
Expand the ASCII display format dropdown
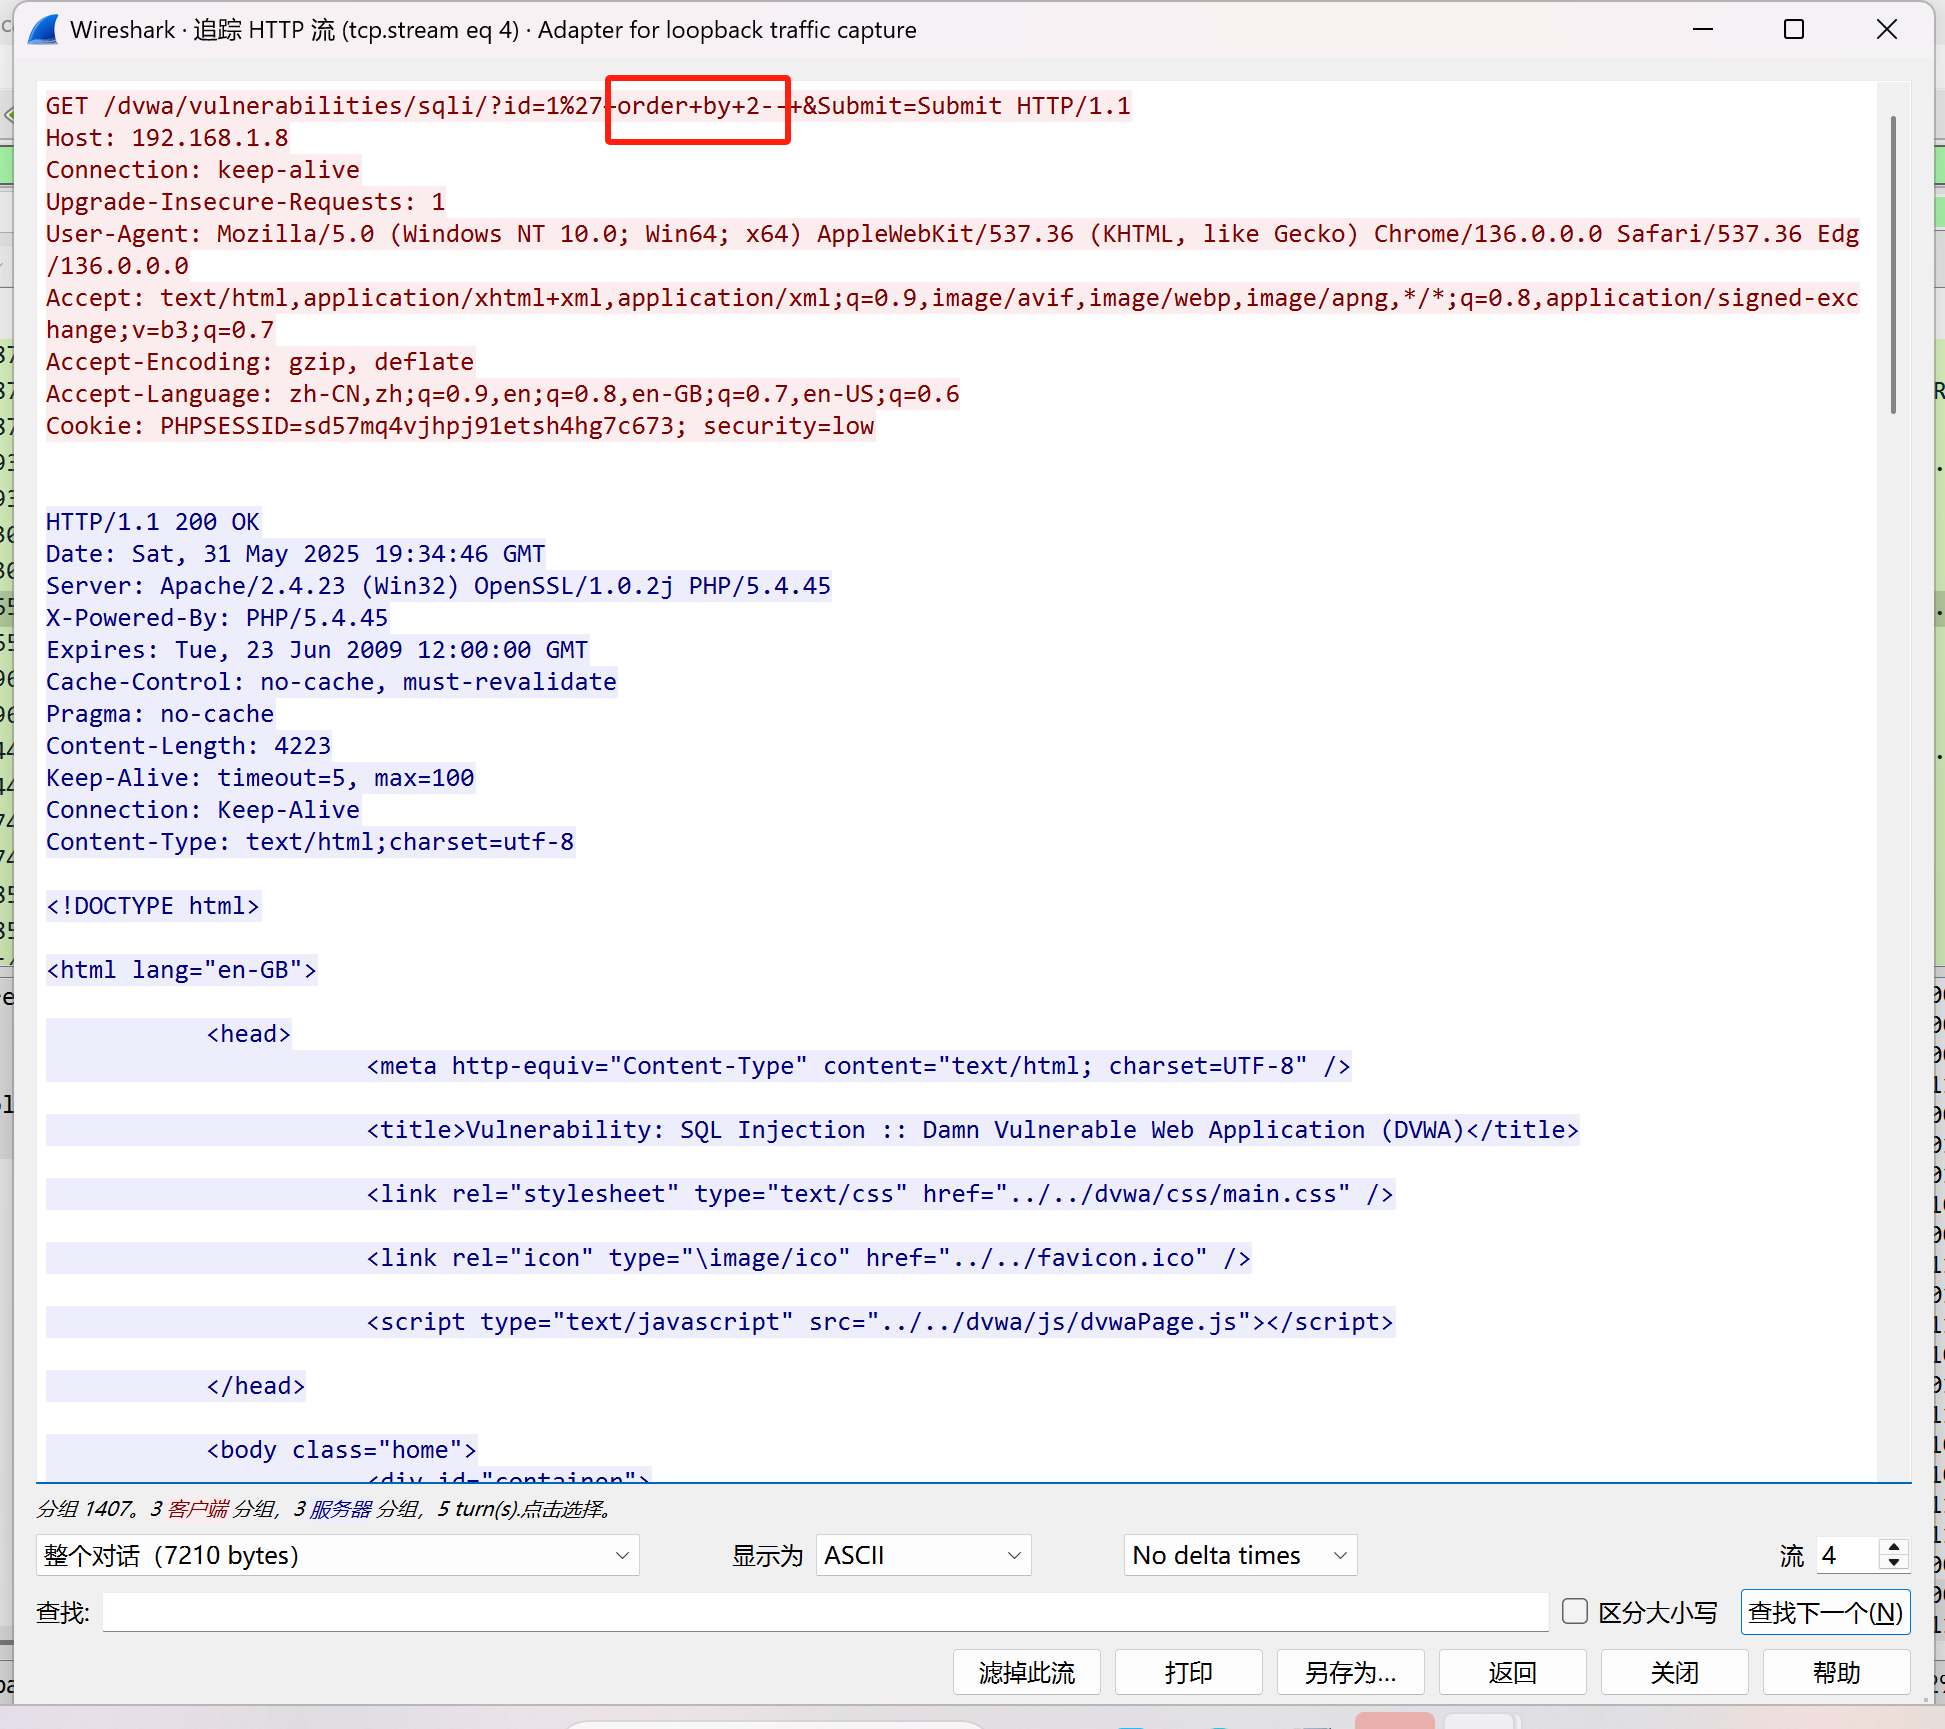tap(922, 1555)
